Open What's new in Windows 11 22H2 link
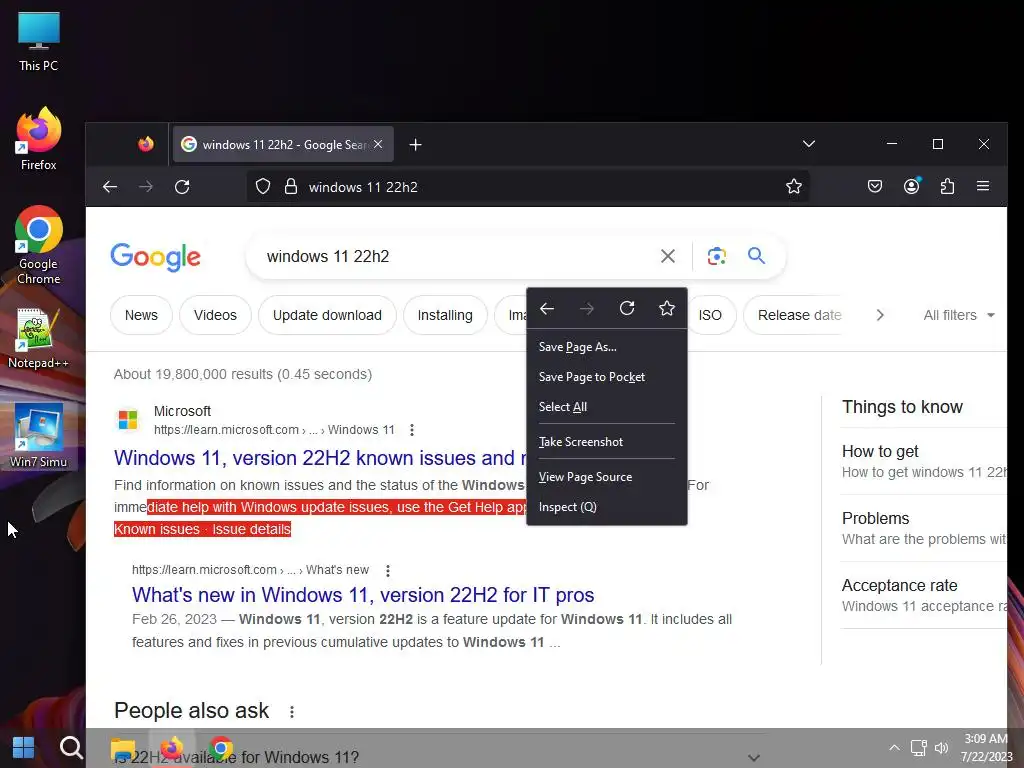This screenshot has height=768, width=1024. click(x=363, y=595)
